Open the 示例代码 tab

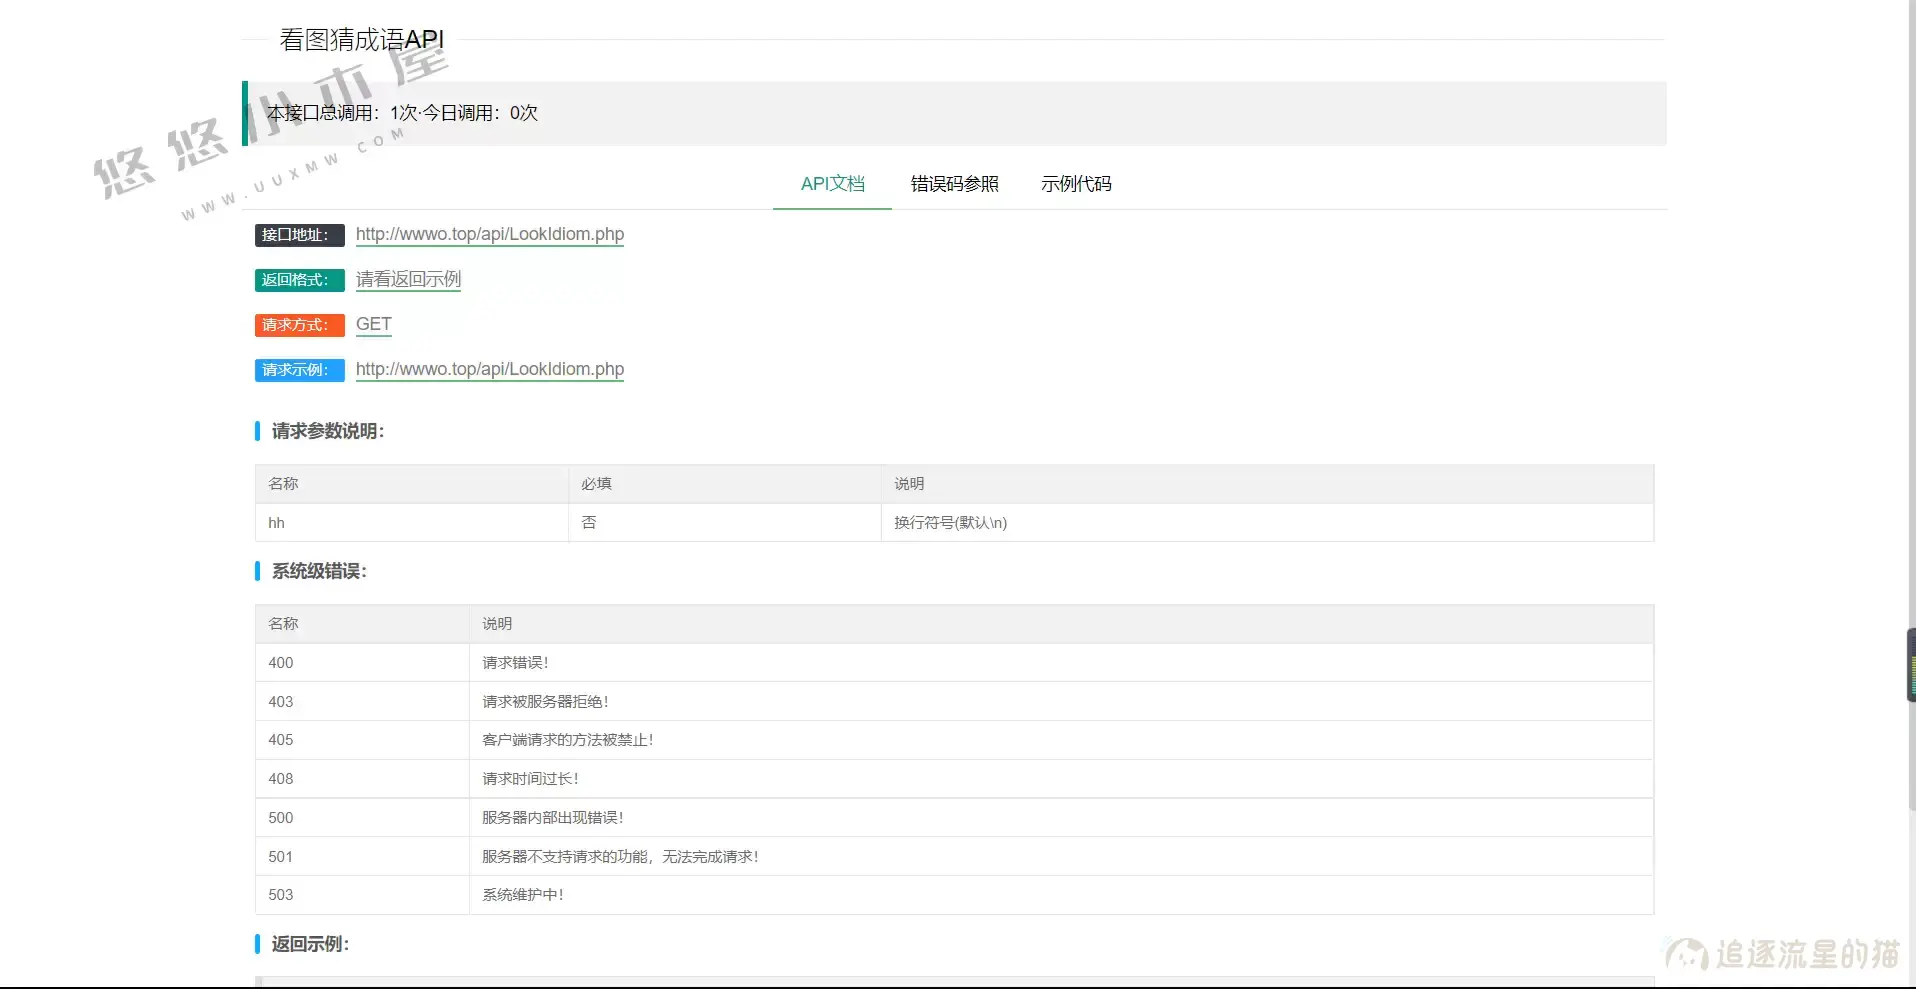tap(1076, 183)
